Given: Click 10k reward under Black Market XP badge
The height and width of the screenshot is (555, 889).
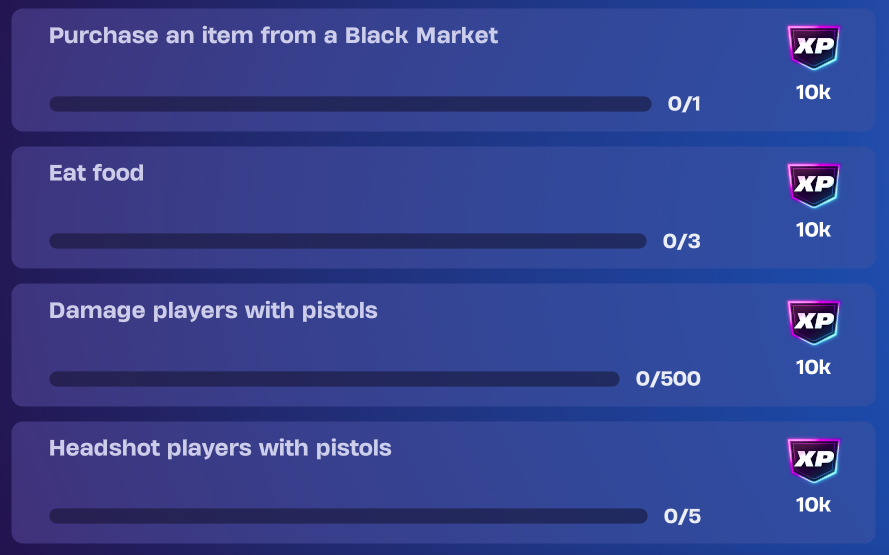Looking at the screenshot, I should coord(813,93).
